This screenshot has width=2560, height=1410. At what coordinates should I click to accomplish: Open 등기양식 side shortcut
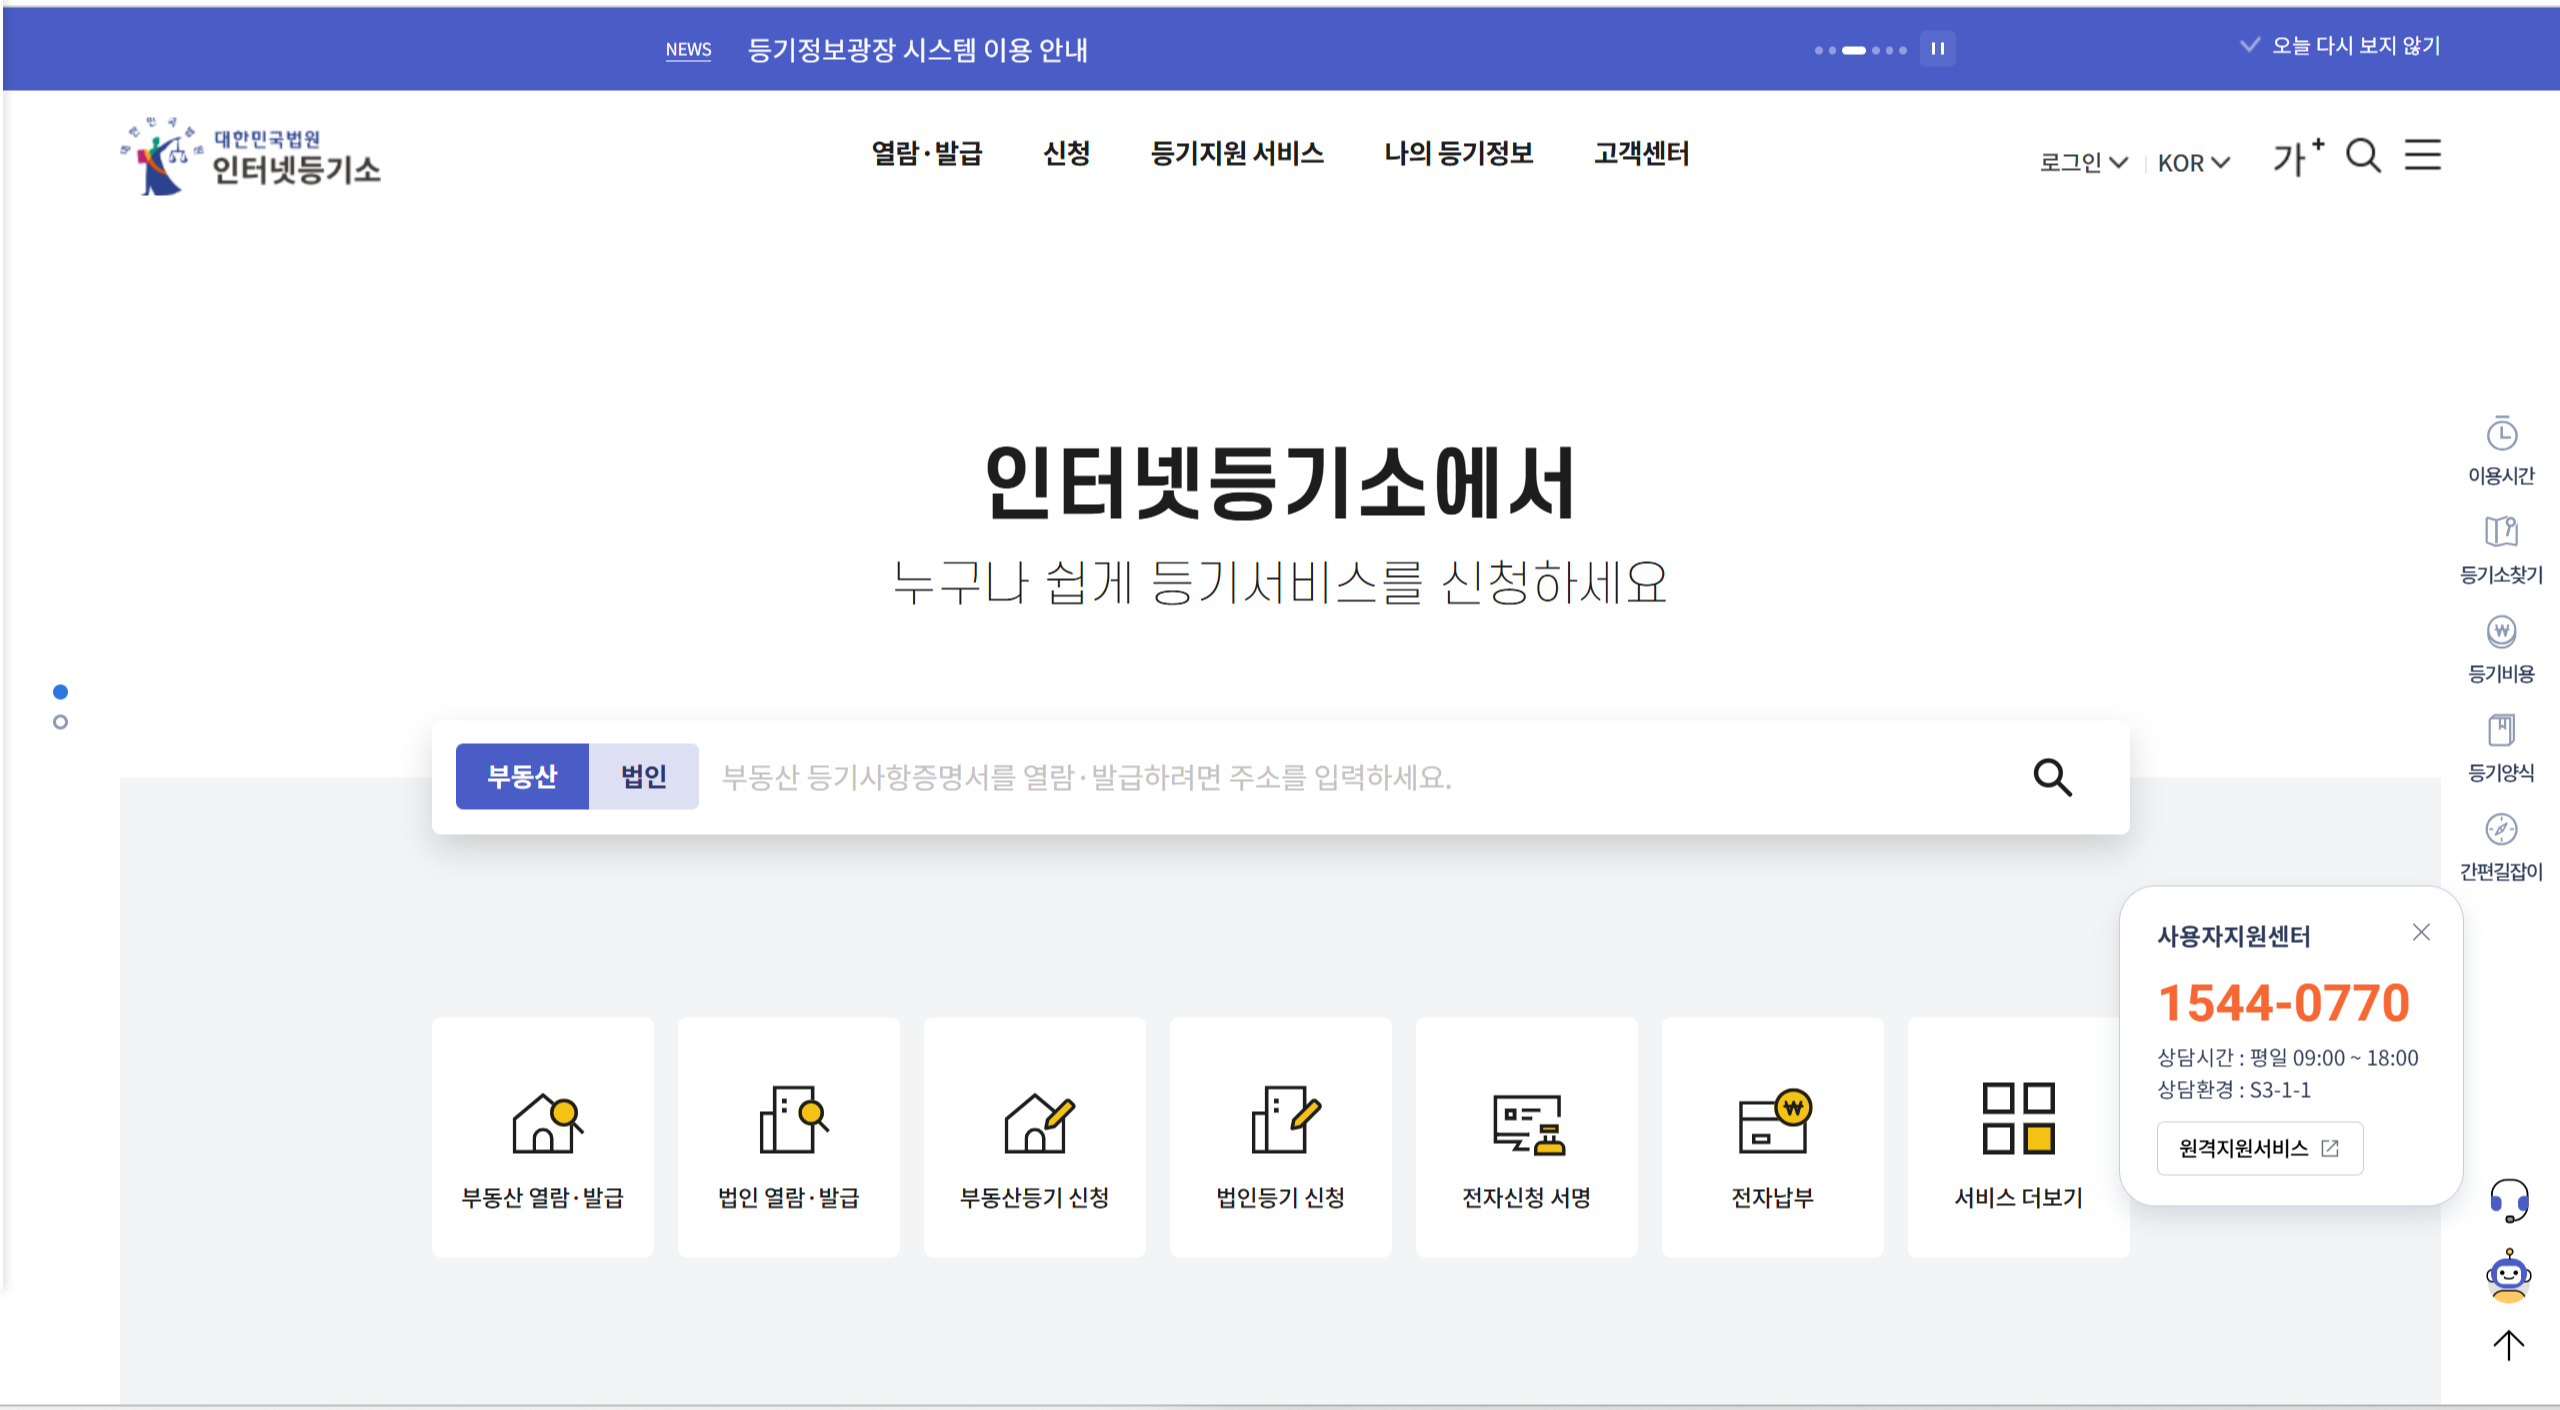[2501, 748]
